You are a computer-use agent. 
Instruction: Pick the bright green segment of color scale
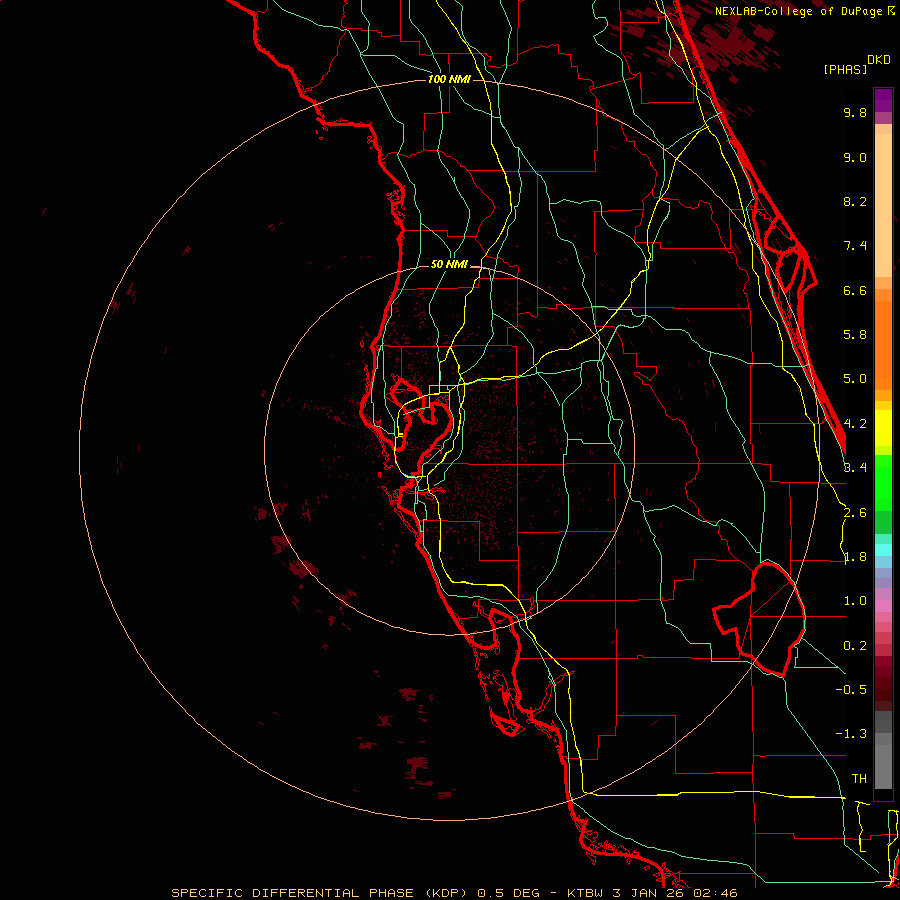pyautogui.click(x=883, y=483)
